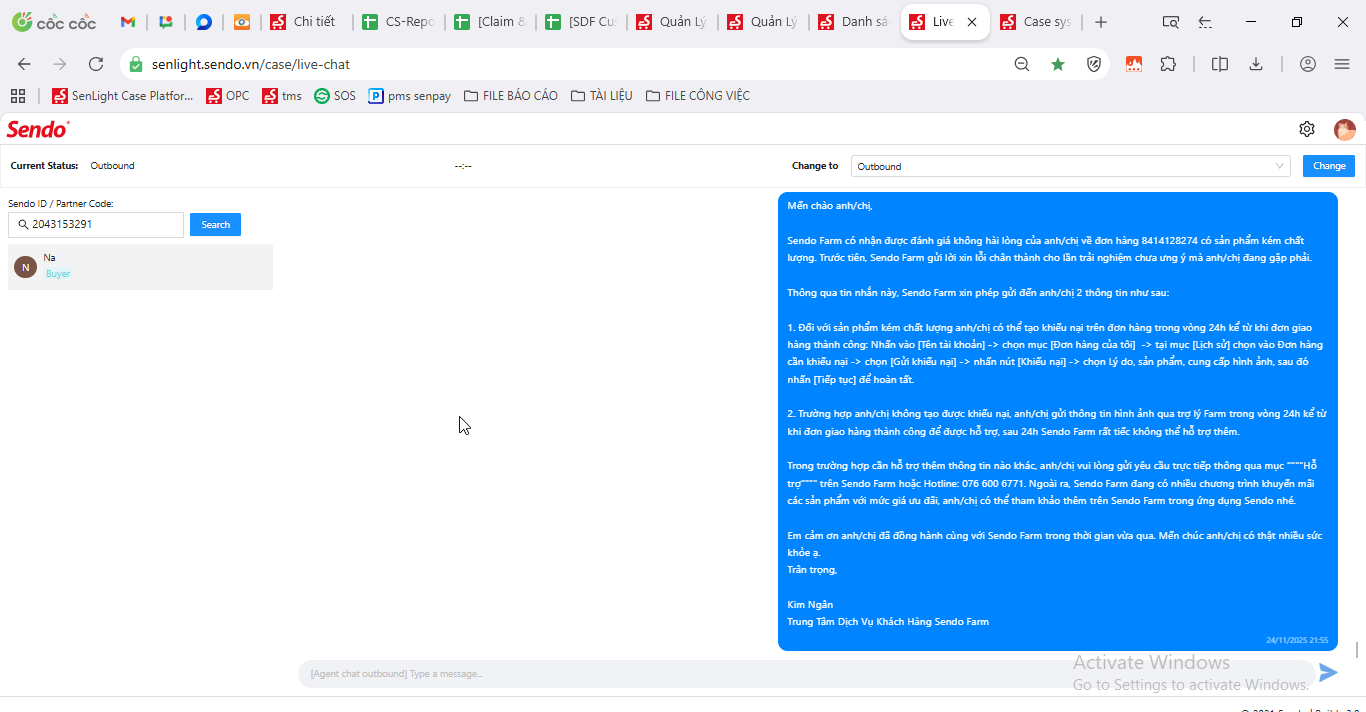Open the red extension icon in toolbar
Screen dimensions: 1366x712
(1134, 64)
